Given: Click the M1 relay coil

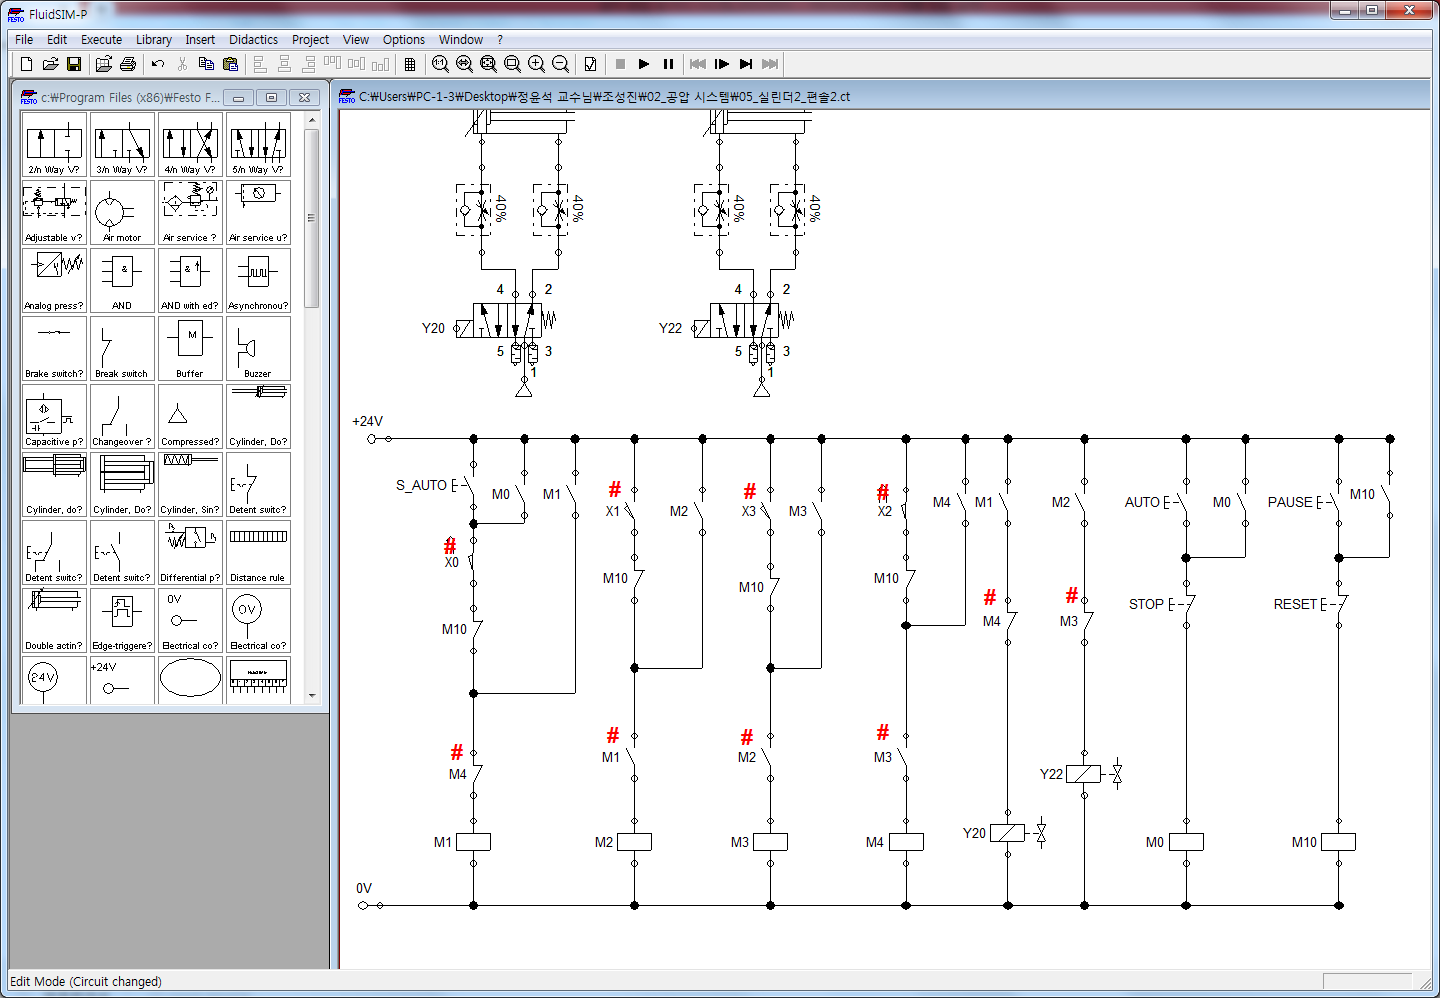Looking at the screenshot, I should tap(473, 842).
